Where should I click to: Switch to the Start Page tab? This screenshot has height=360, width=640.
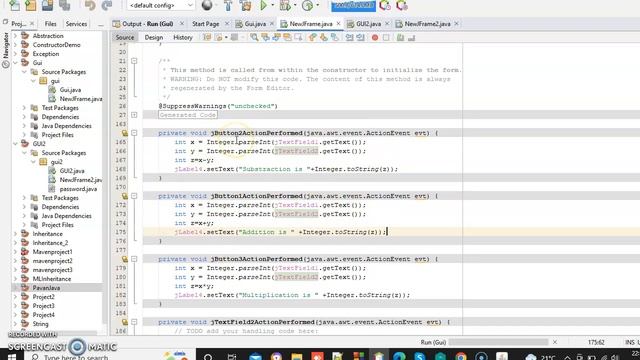pos(205,24)
